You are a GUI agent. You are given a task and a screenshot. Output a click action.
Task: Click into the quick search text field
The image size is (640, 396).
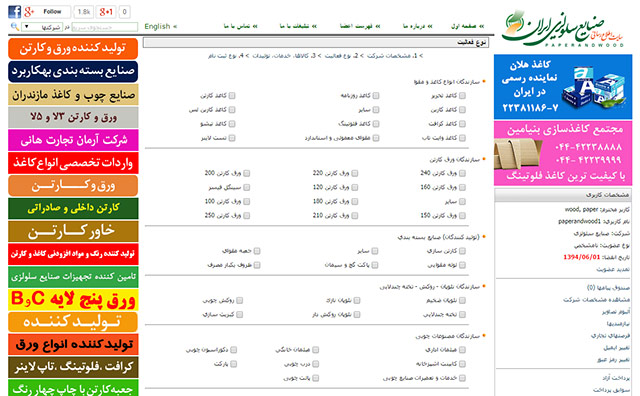click(104, 27)
